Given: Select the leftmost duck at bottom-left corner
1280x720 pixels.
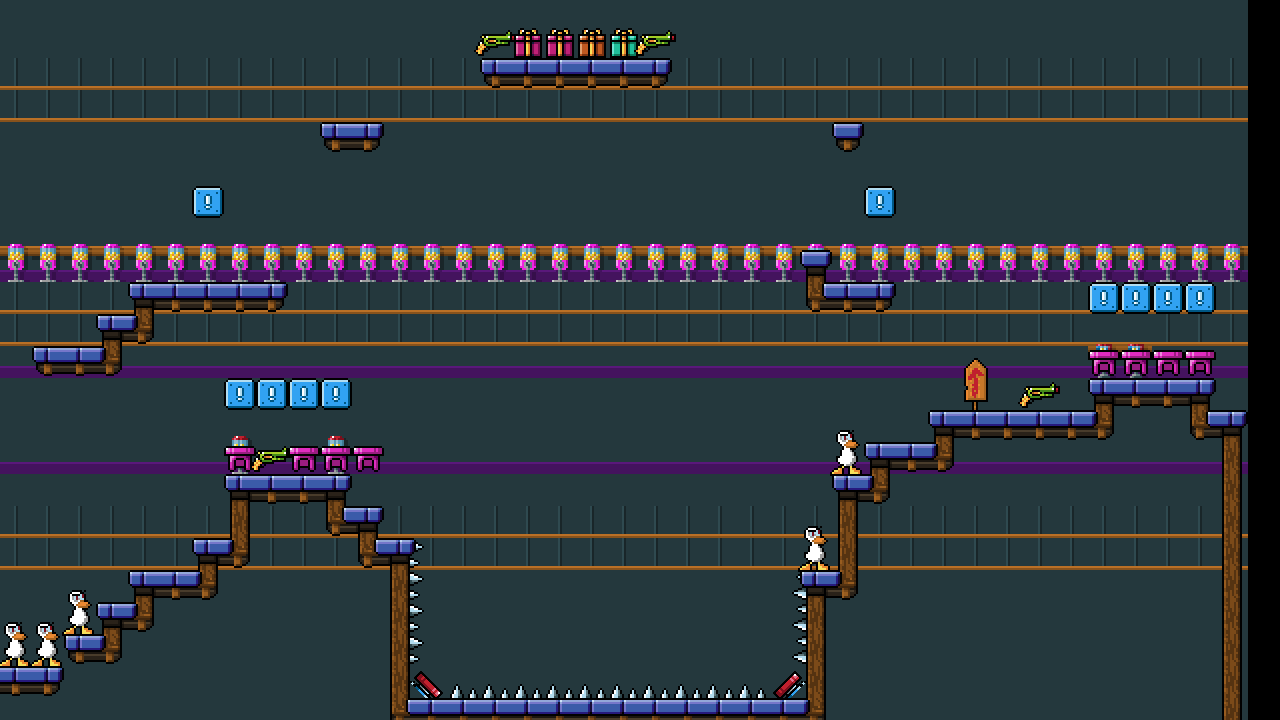Looking at the screenshot, I should click(x=14, y=645).
